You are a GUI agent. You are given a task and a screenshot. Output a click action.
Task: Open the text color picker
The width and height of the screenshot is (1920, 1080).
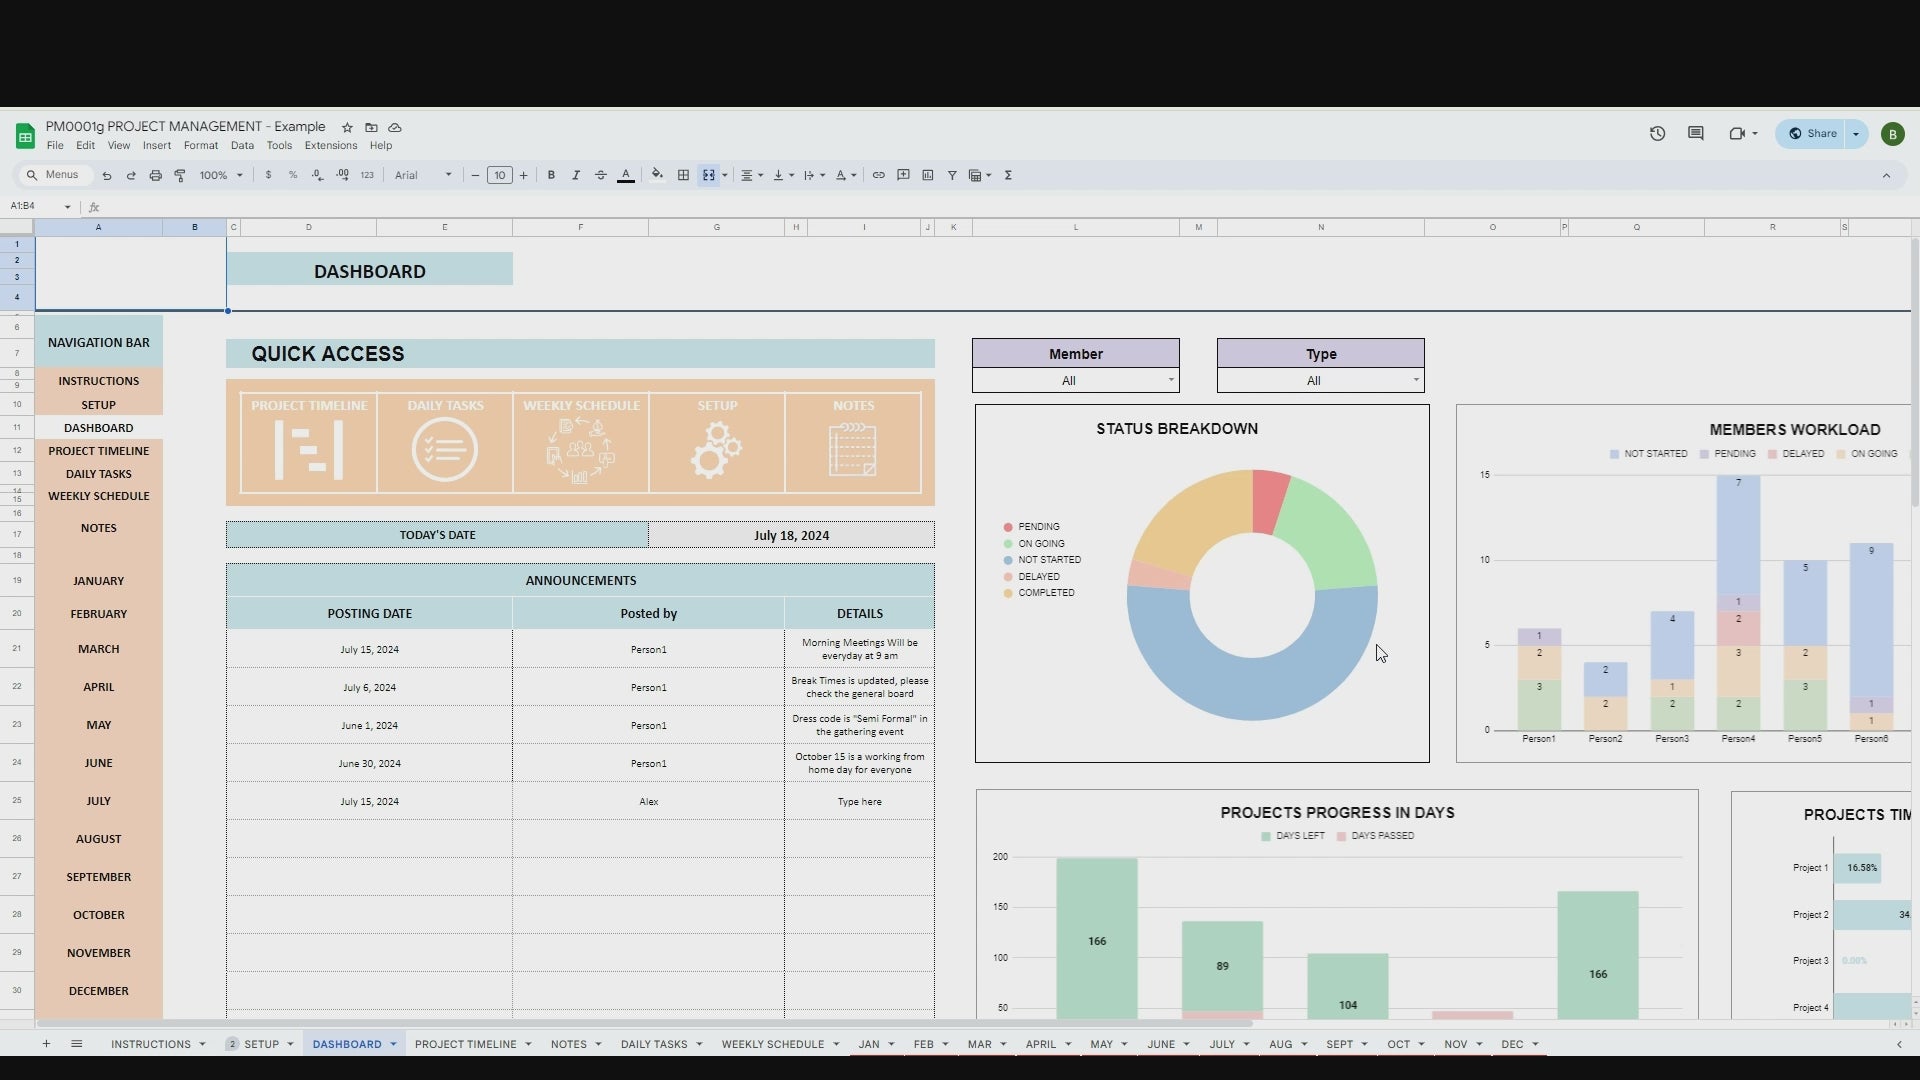pos(626,175)
